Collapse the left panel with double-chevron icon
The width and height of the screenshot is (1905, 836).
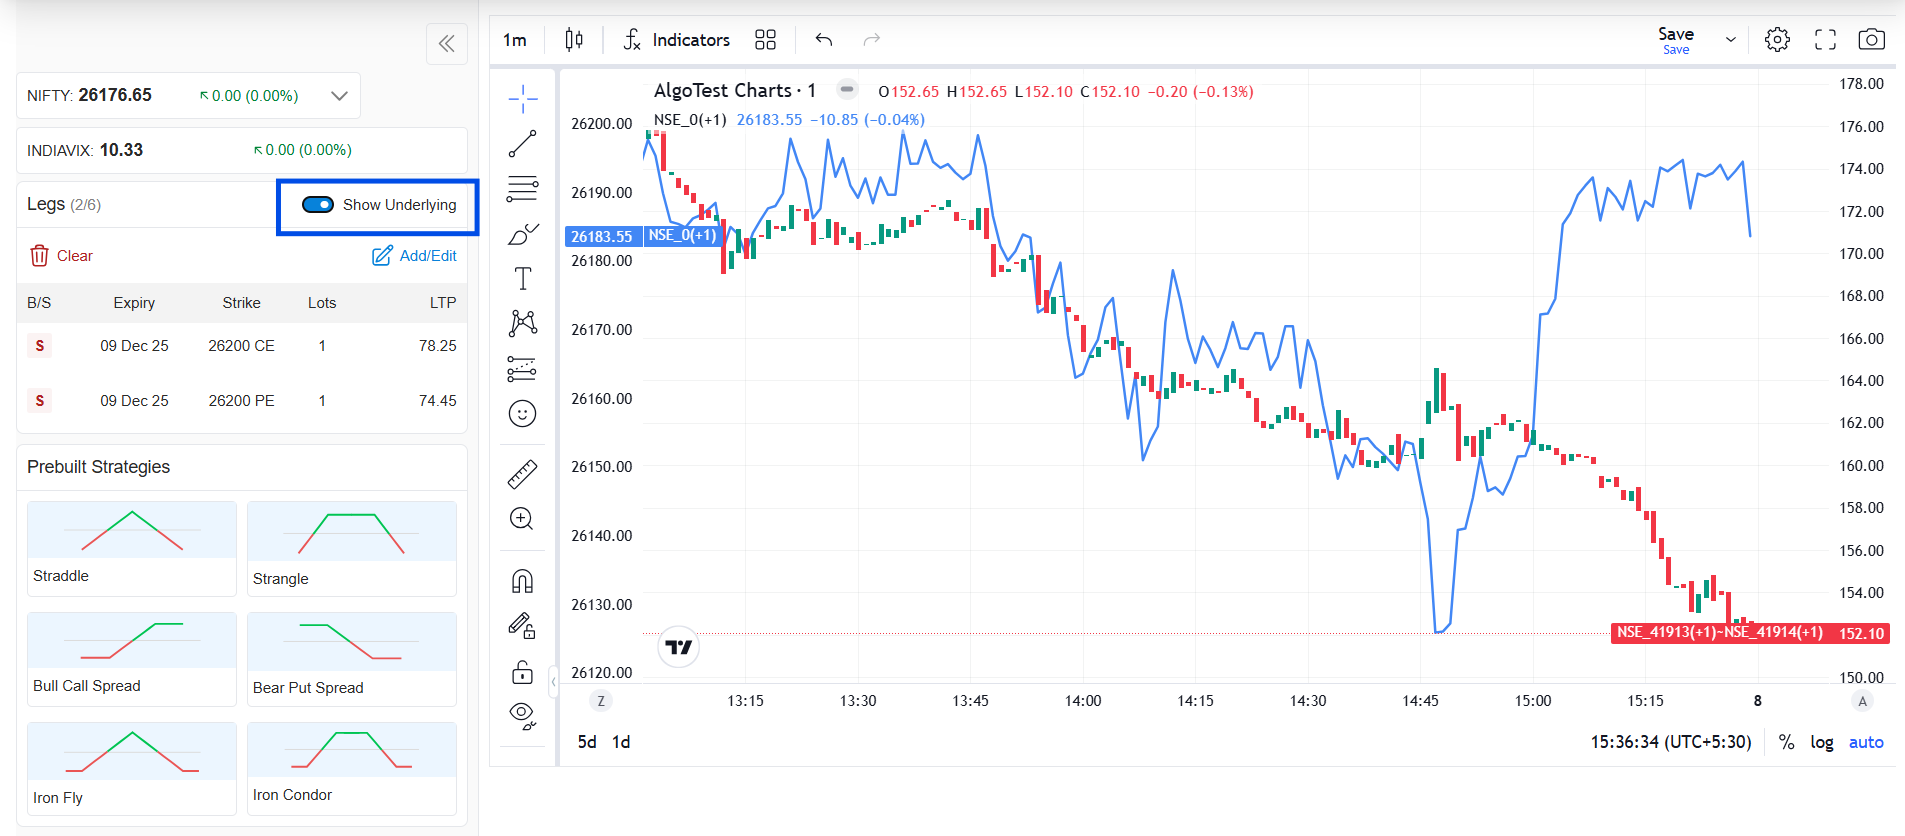tap(446, 43)
